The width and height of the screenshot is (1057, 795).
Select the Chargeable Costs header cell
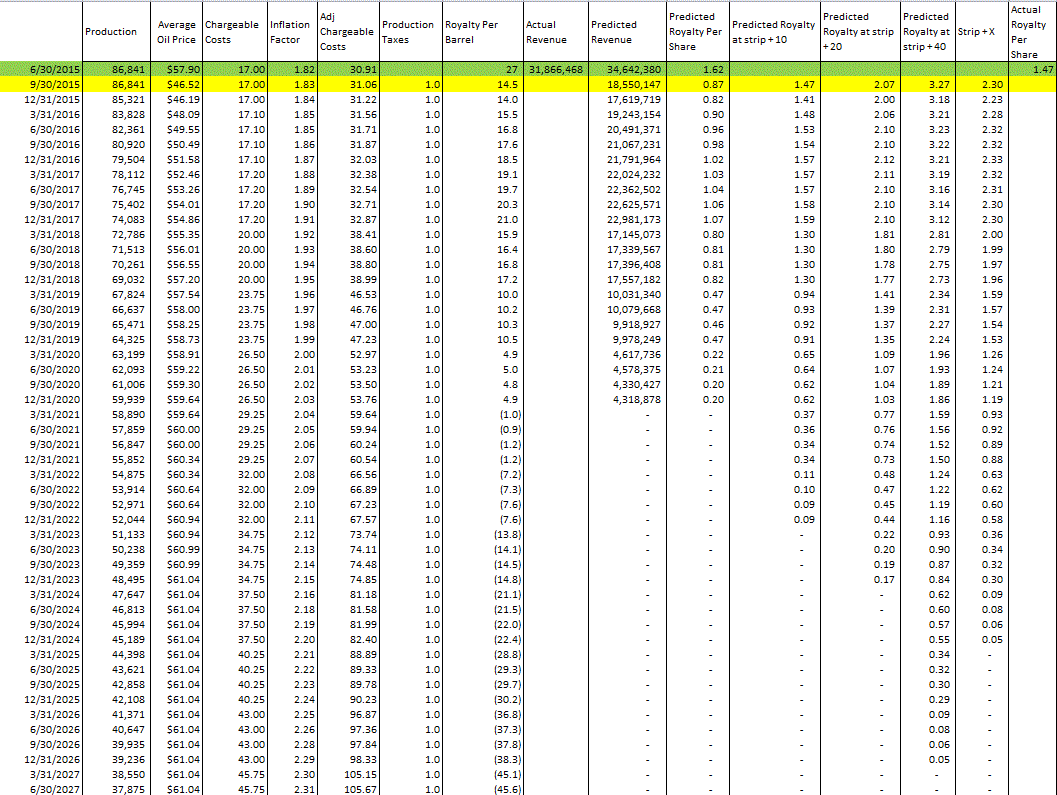(x=231, y=30)
